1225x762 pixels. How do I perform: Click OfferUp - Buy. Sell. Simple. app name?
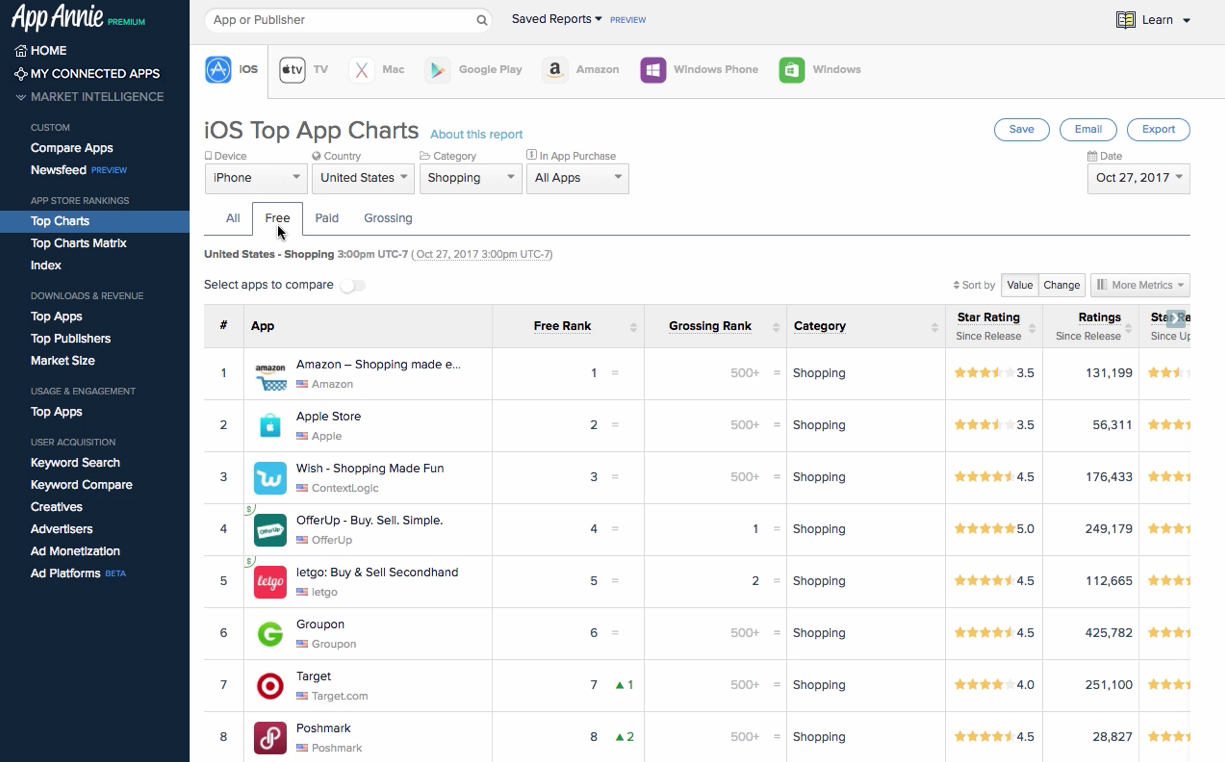point(369,520)
